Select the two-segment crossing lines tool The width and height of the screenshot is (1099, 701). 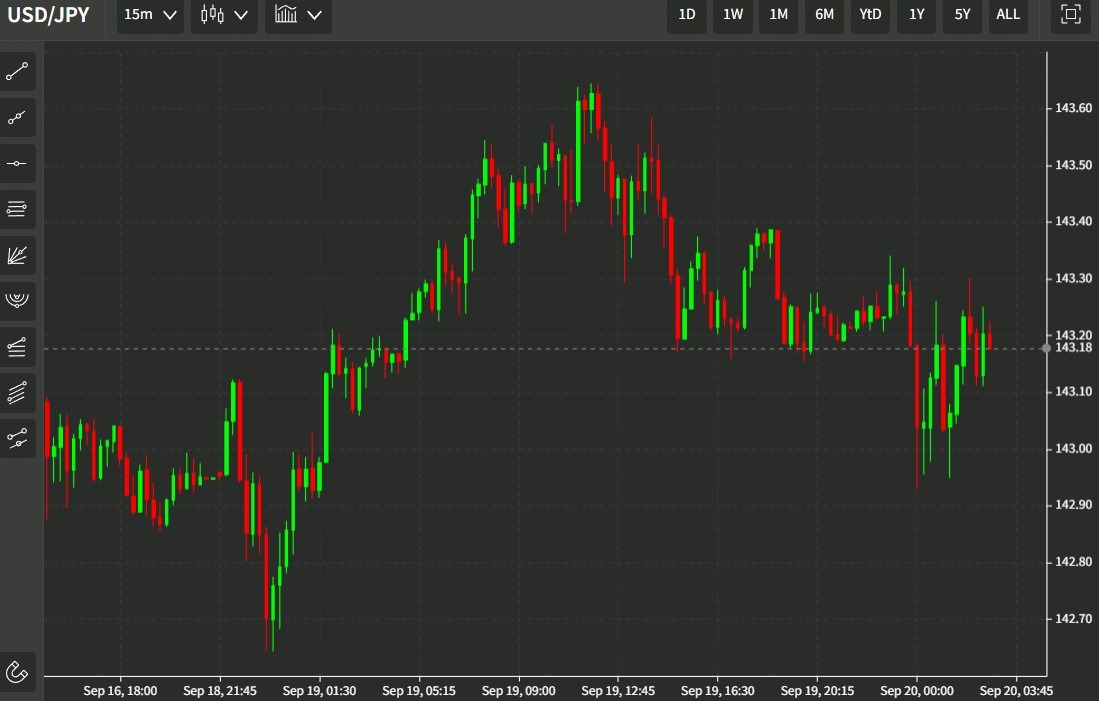click(x=17, y=439)
